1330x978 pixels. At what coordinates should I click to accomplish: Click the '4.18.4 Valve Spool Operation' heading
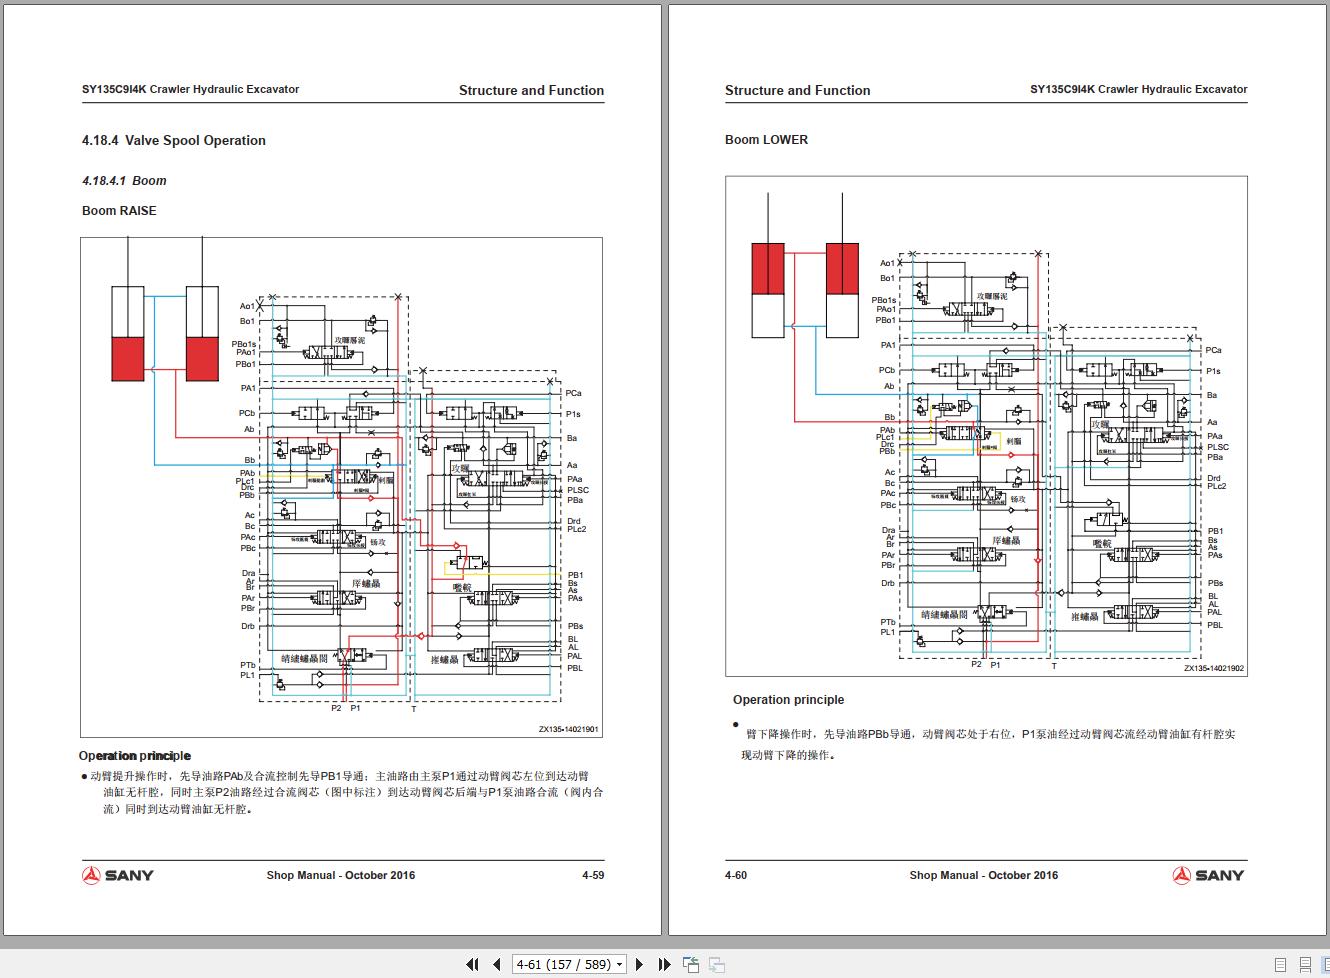click(174, 141)
